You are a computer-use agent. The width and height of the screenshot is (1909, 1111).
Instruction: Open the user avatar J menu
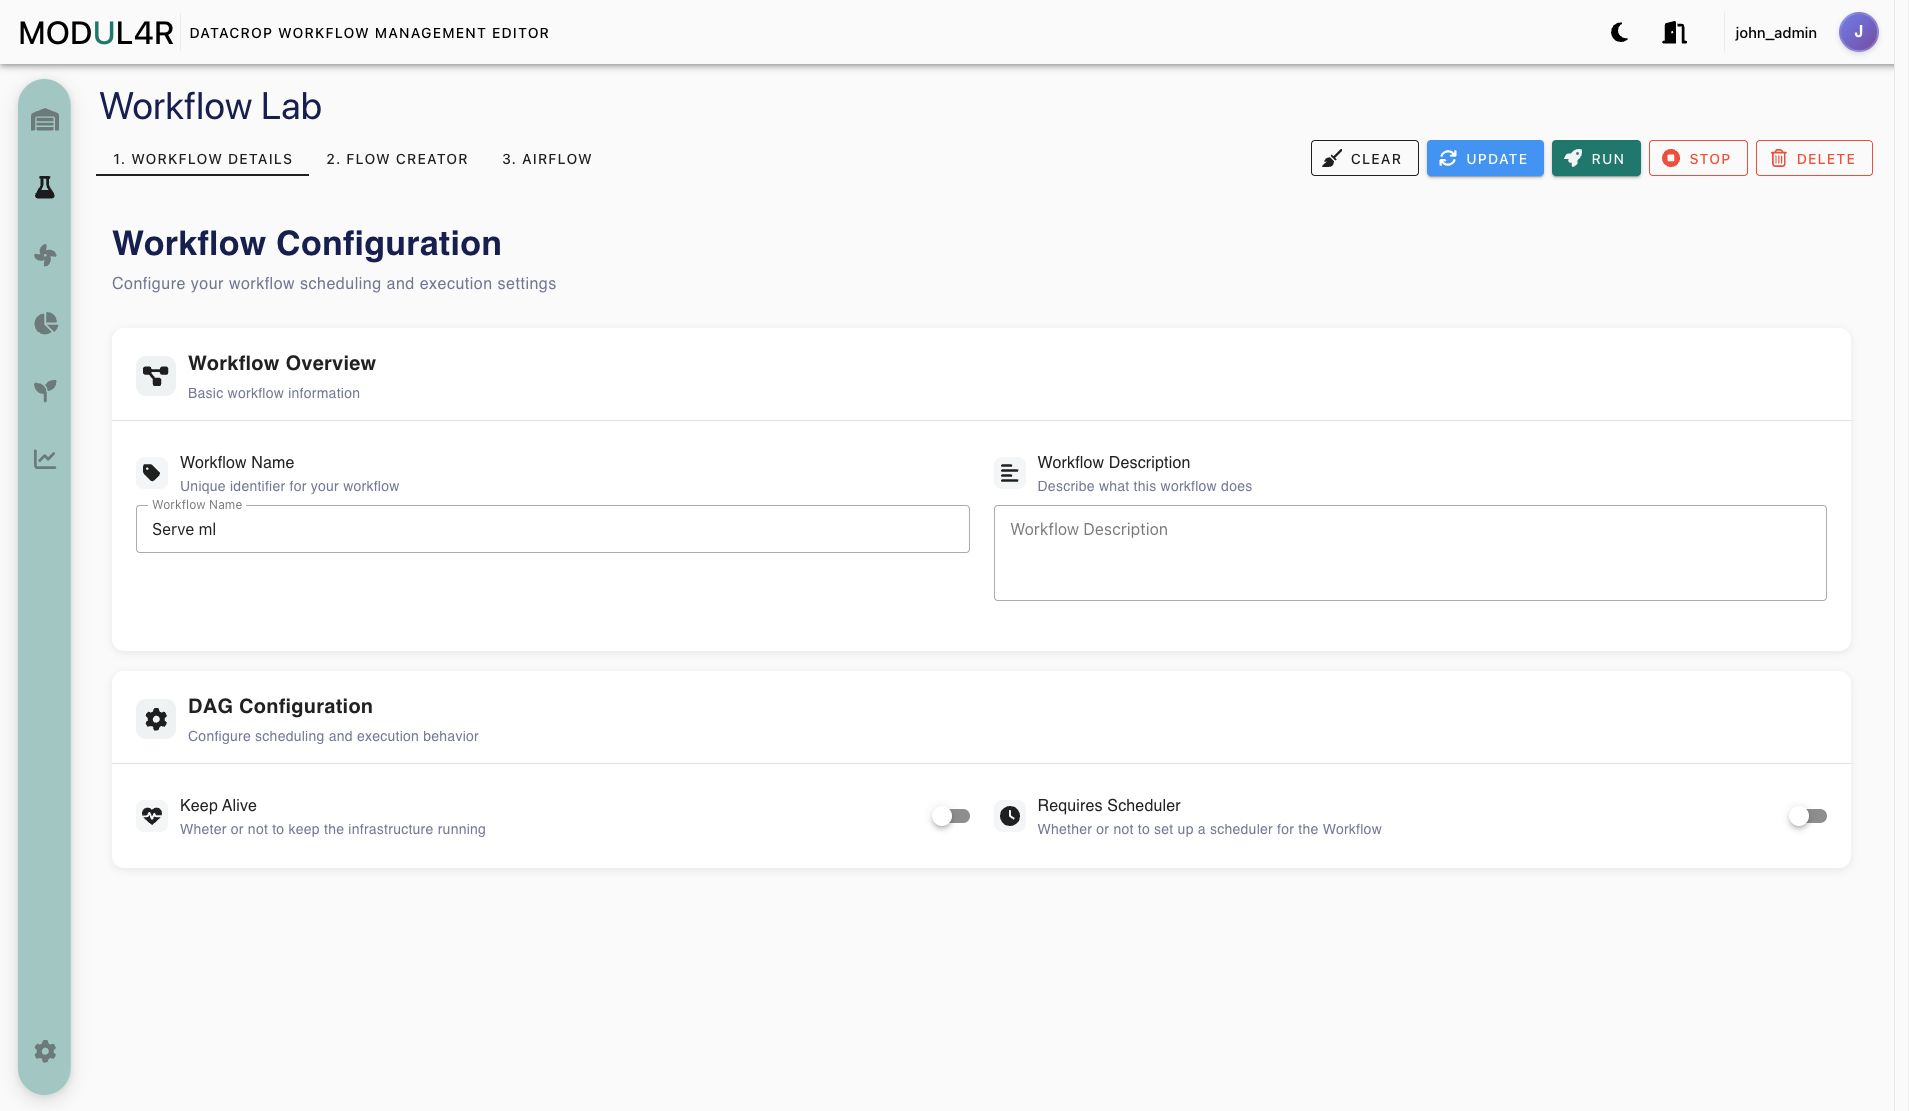click(1858, 32)
